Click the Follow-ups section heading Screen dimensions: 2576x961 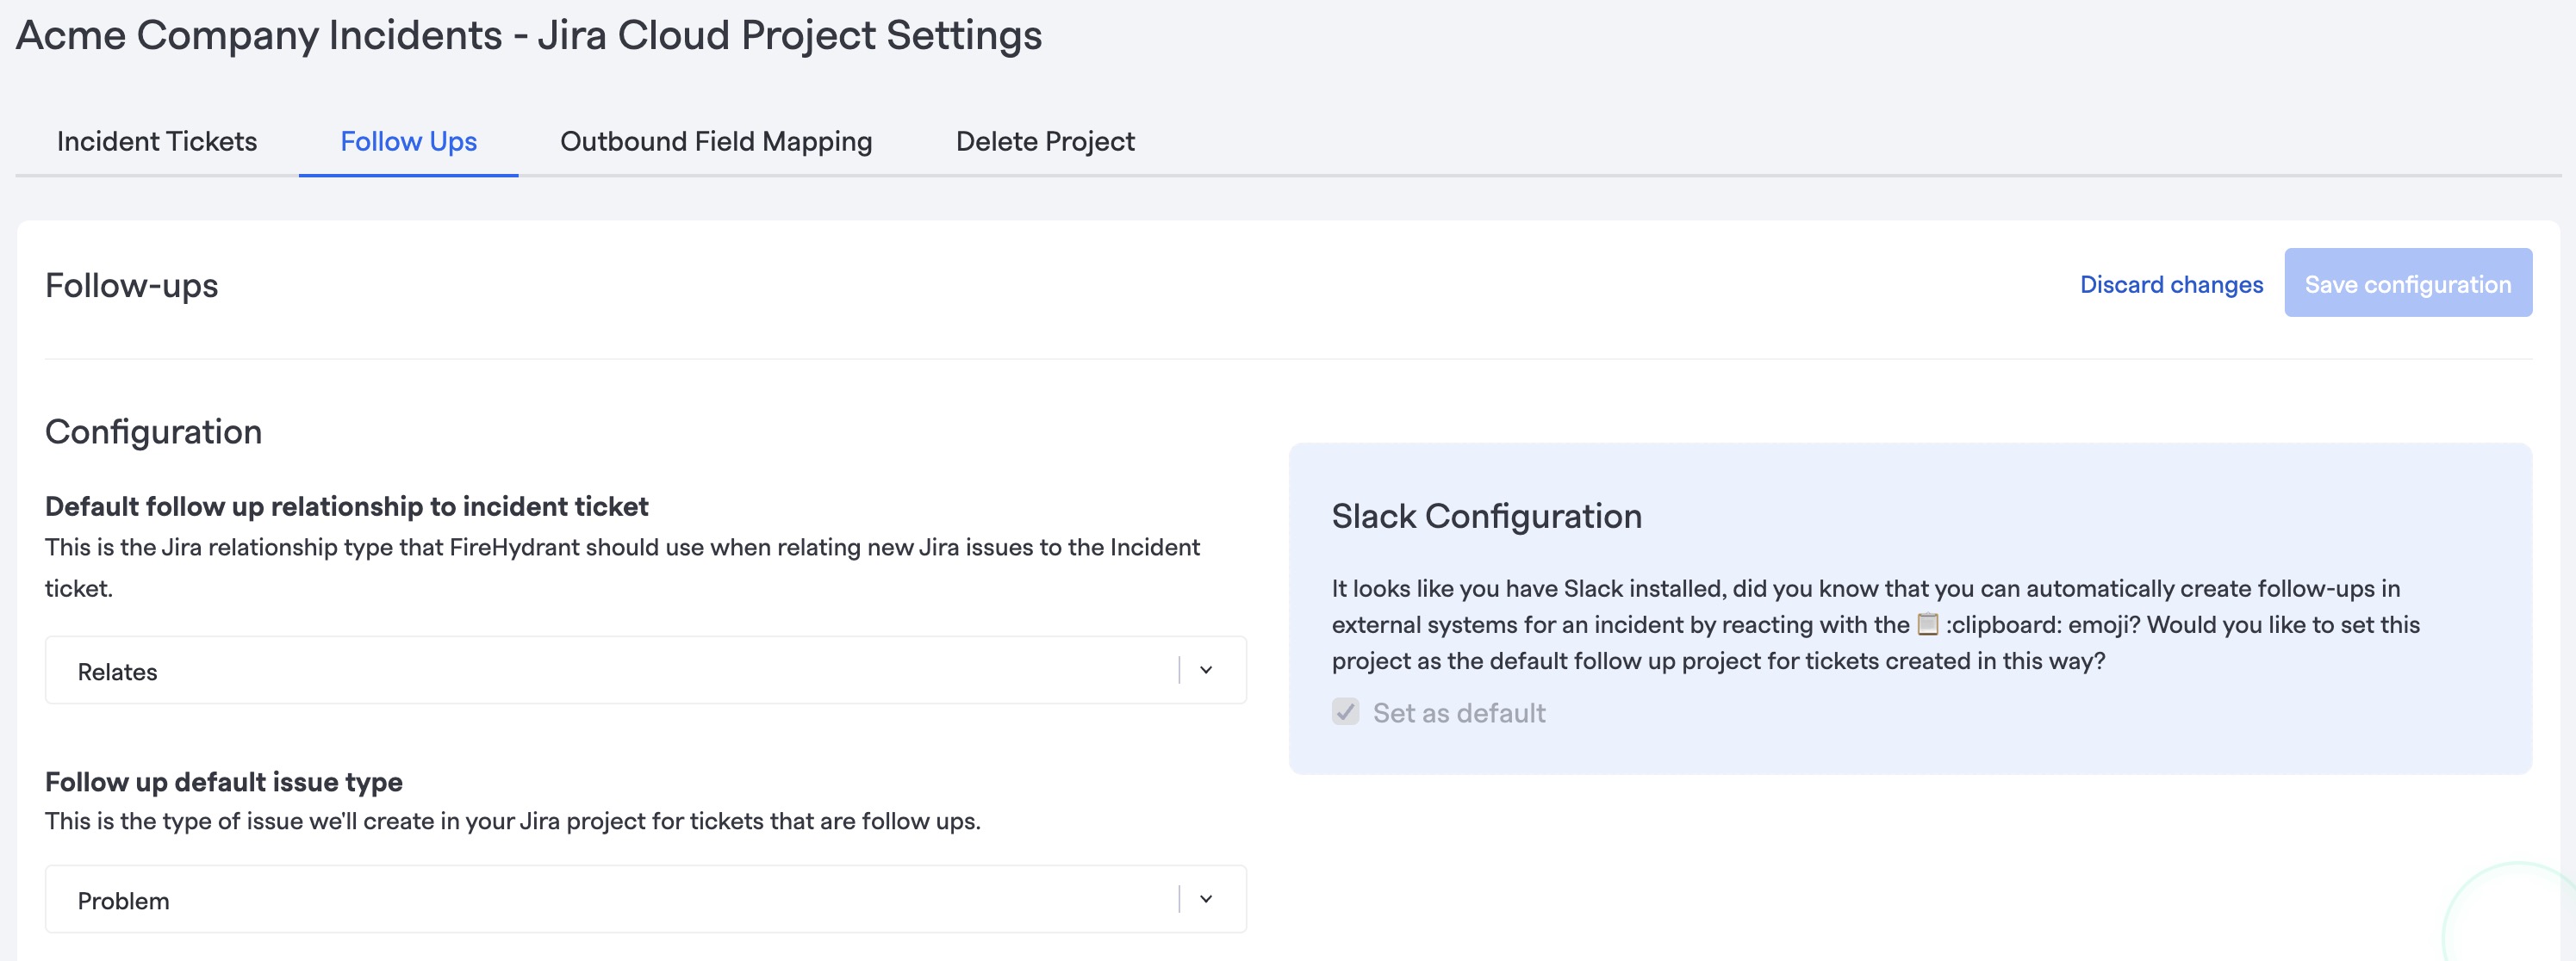[x=132, y=285]
